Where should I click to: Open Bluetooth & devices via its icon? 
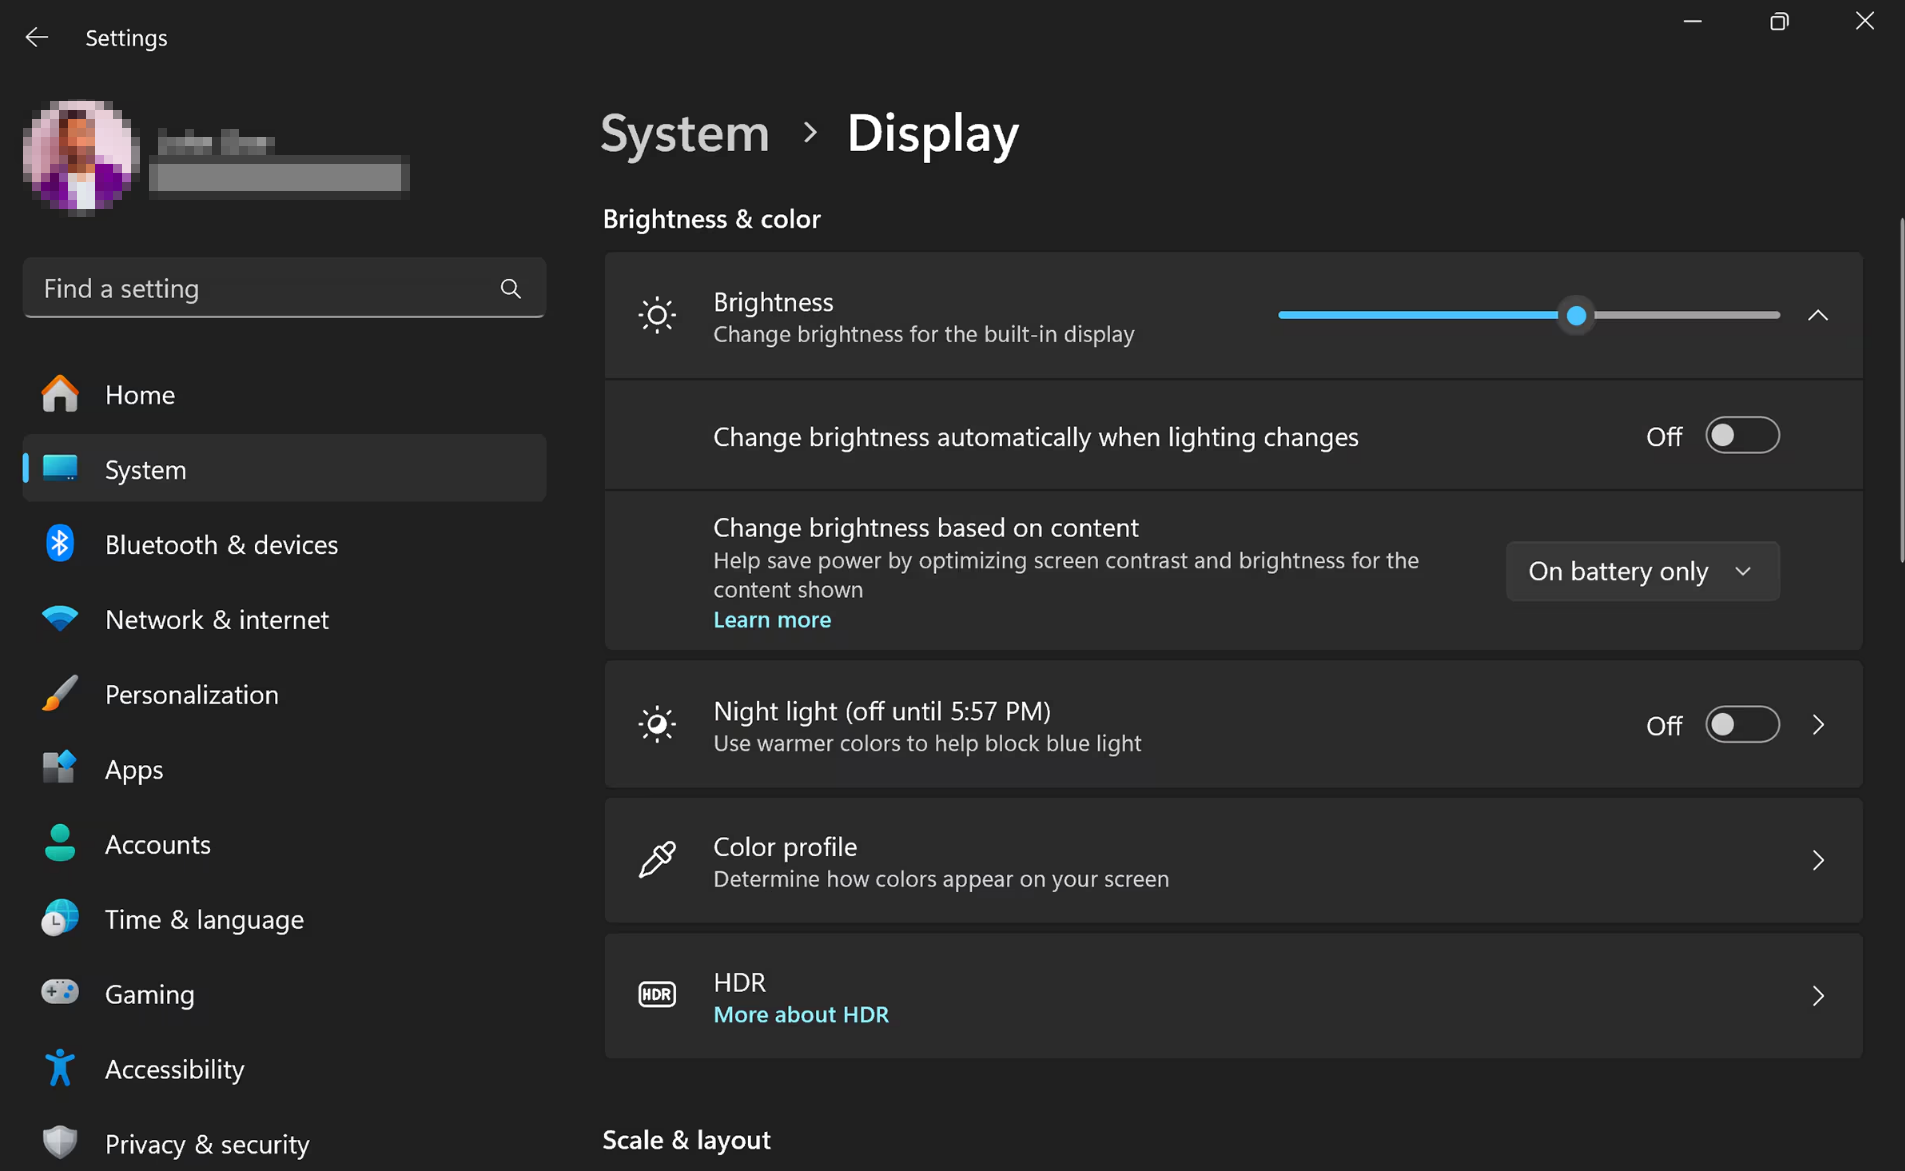[x=60, y=544]
